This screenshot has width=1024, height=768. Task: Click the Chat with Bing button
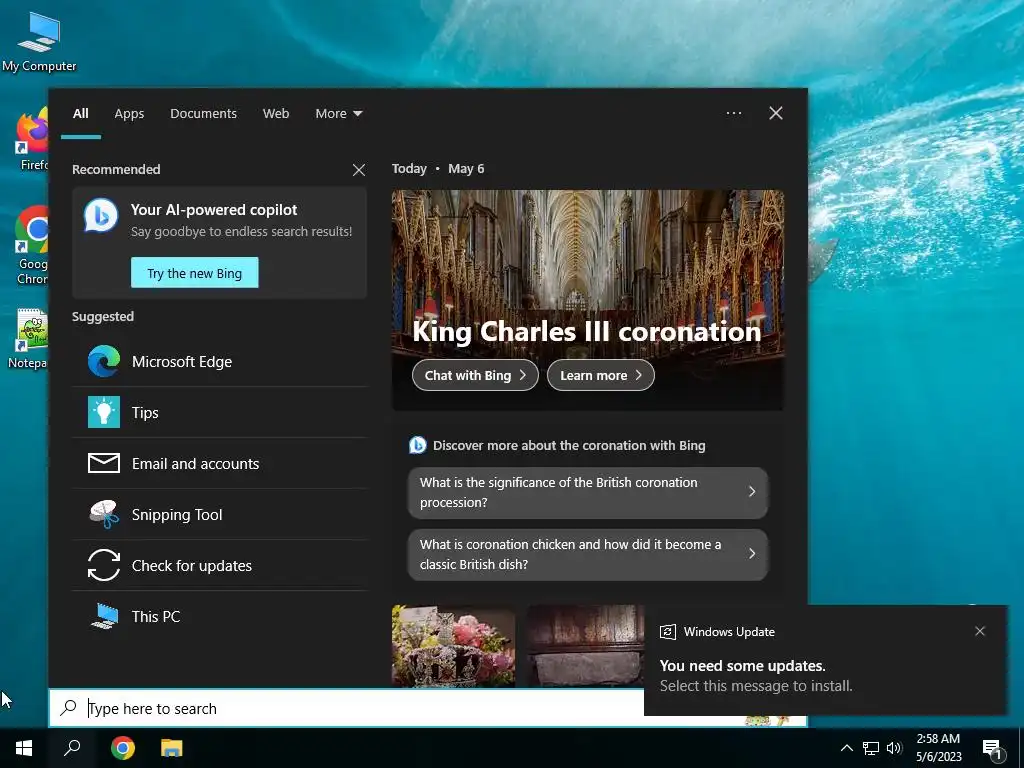pyautogui.click(x=475, y=376)
